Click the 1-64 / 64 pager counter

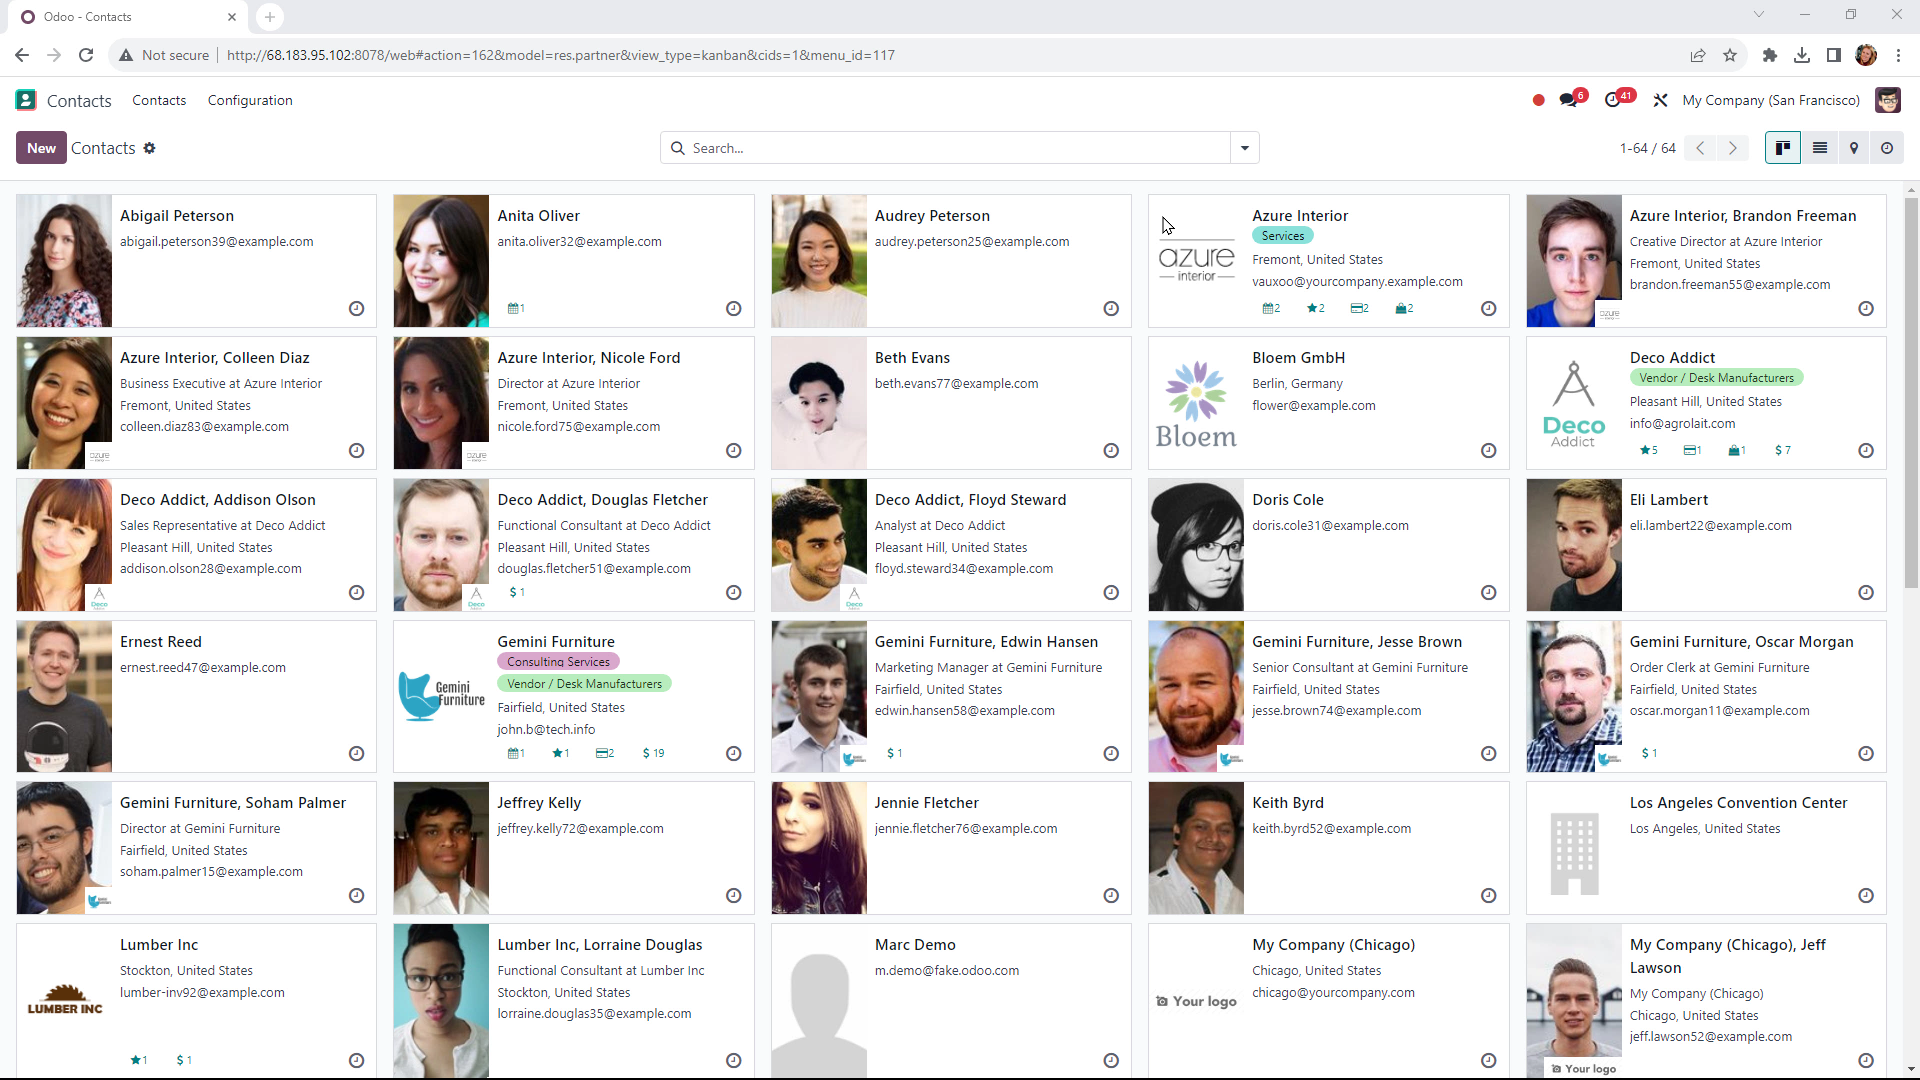pyautogui.click(x=1647, y=148)
